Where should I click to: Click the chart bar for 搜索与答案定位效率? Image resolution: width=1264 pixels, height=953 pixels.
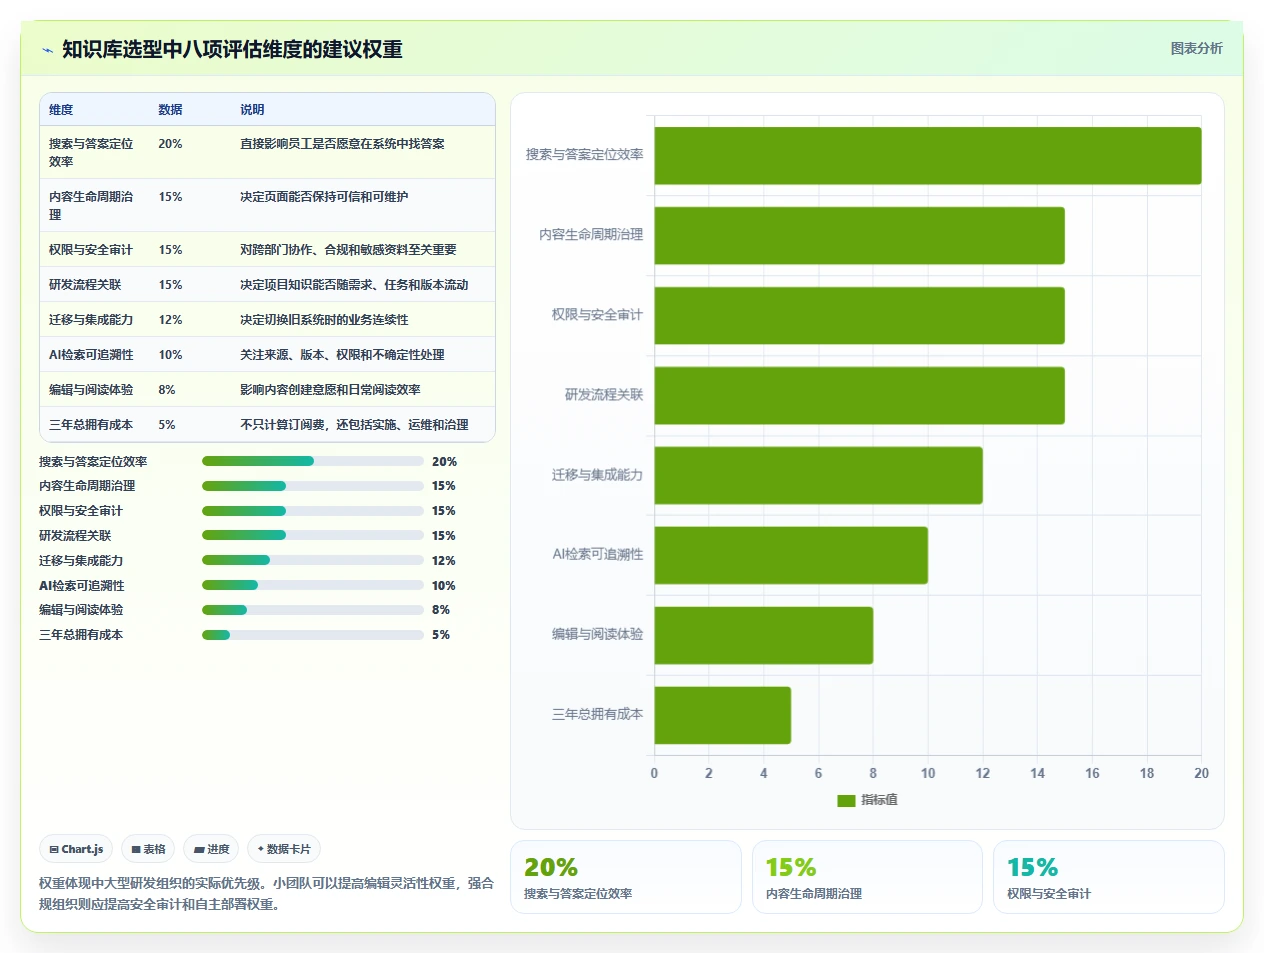[928, 156]
